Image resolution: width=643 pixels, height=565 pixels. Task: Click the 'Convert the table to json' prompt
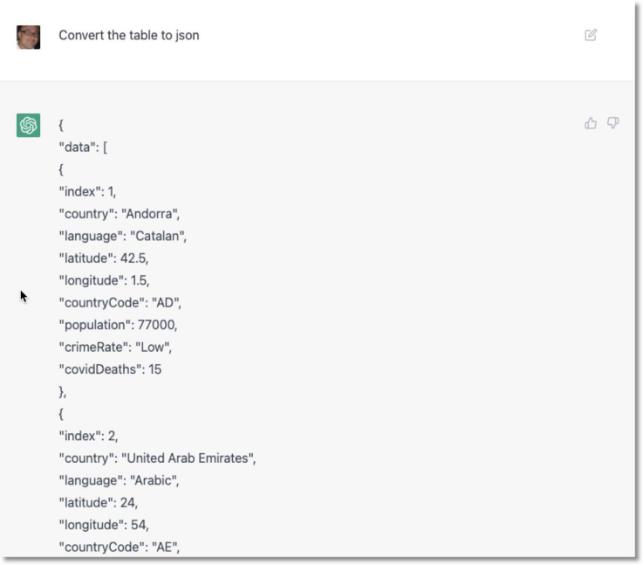pyautogui.click(x=128, y=35)
